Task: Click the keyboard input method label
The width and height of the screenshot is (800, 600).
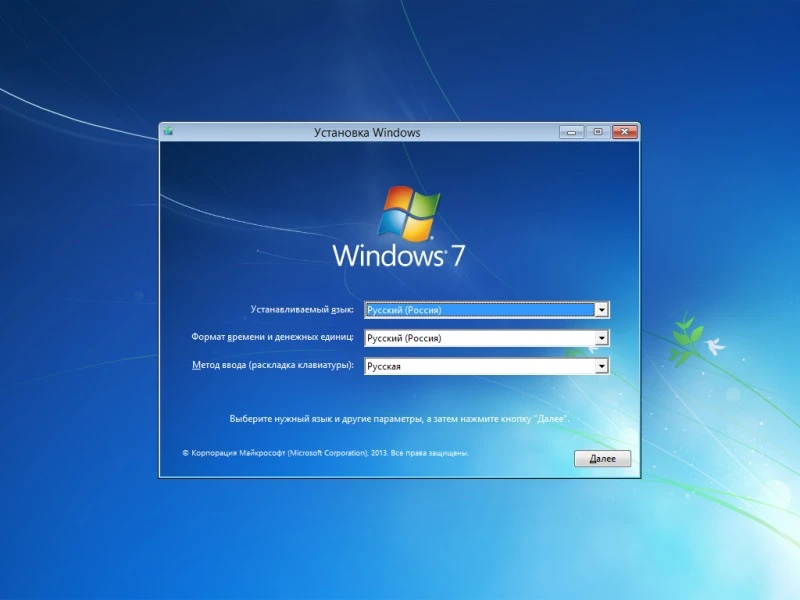Action: (x=276, y=366)
